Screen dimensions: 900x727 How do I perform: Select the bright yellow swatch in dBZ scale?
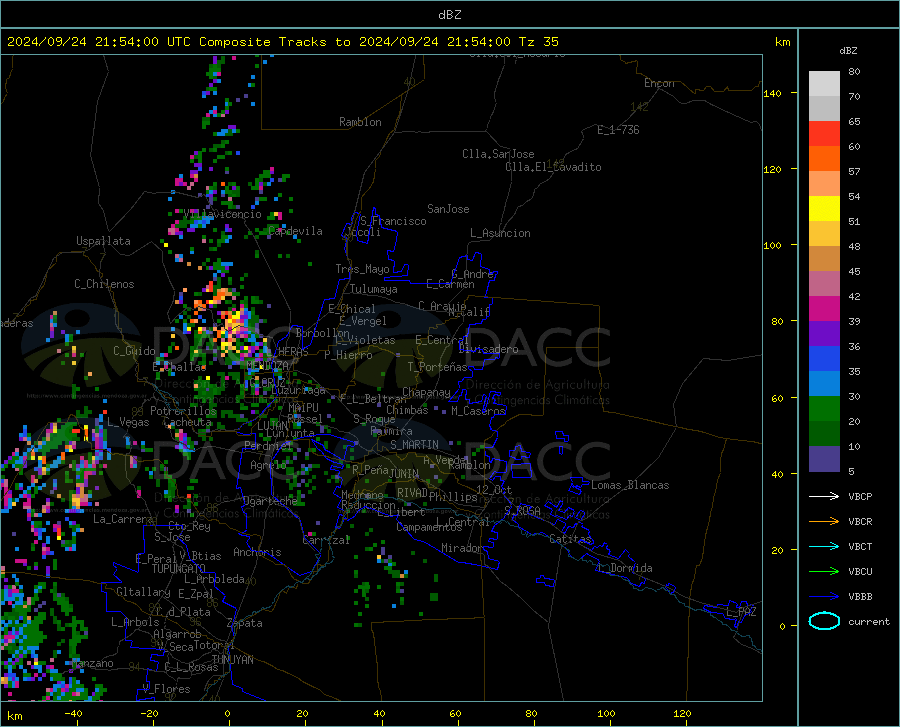(824, 209)
